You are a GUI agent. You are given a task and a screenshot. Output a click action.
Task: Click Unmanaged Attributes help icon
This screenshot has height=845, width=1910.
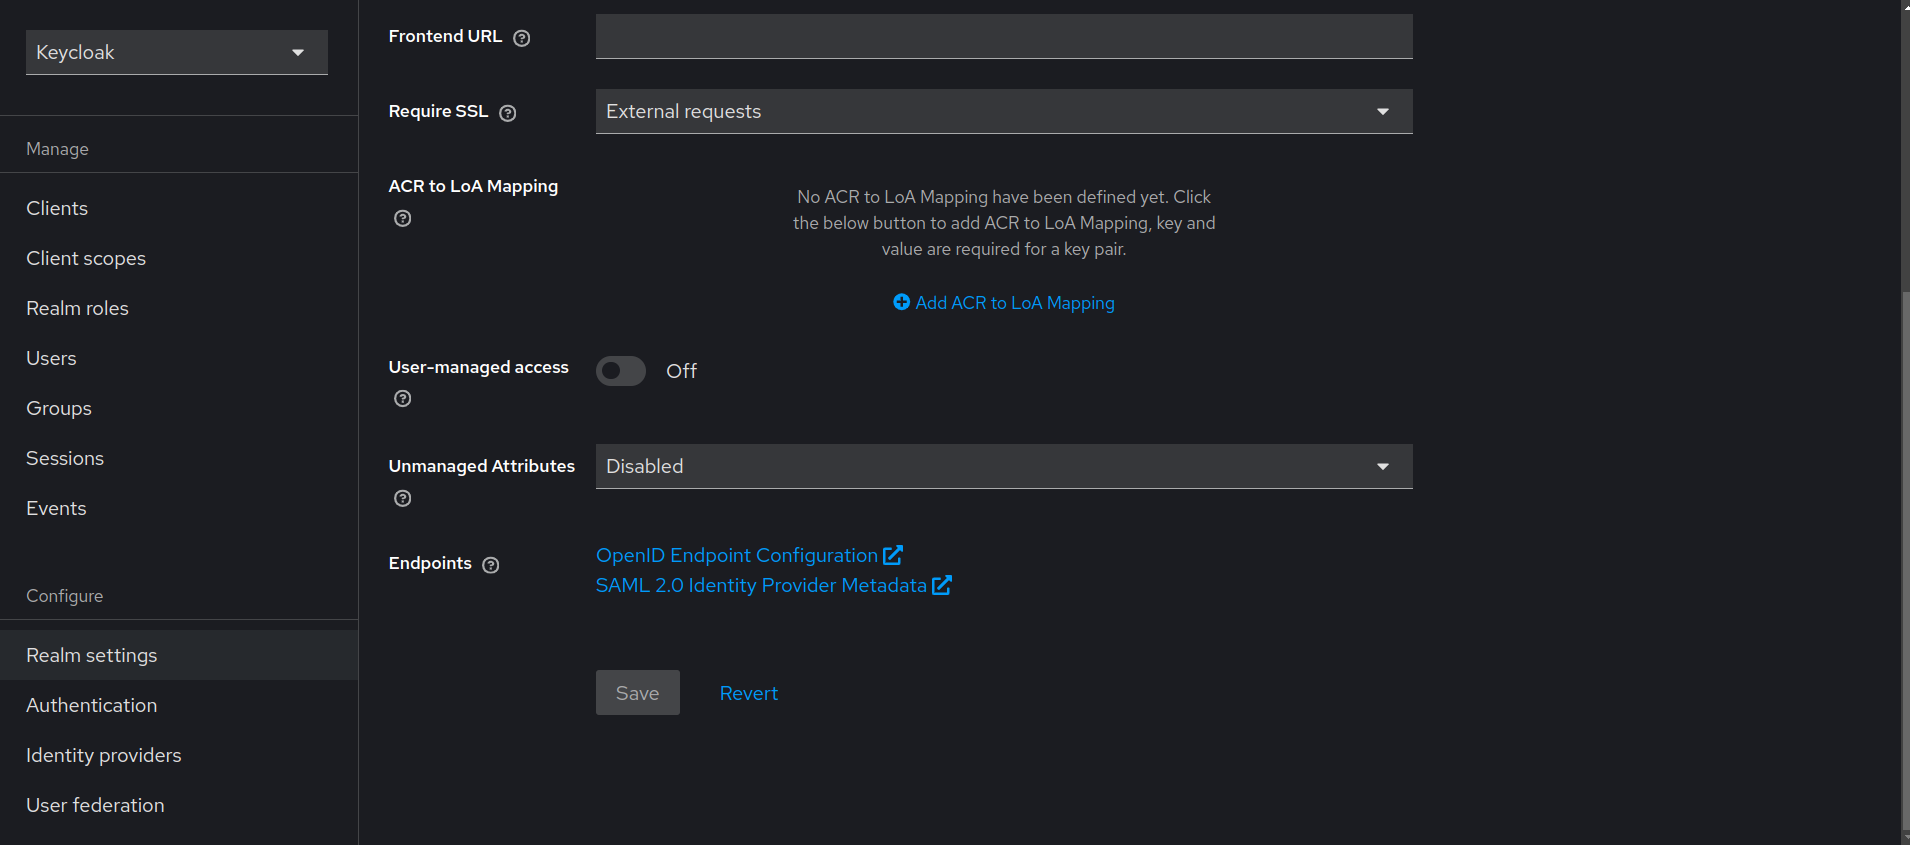coord(403,498)
